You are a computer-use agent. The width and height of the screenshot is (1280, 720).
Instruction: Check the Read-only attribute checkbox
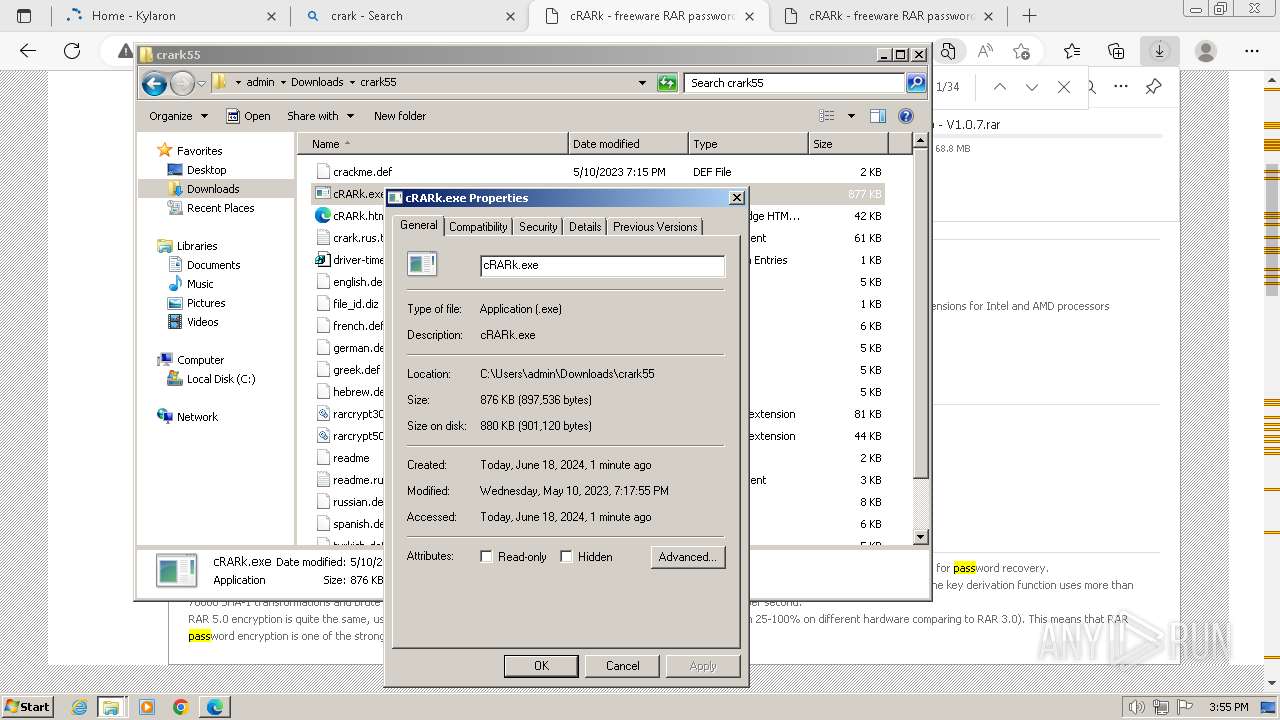pos(487,557)
